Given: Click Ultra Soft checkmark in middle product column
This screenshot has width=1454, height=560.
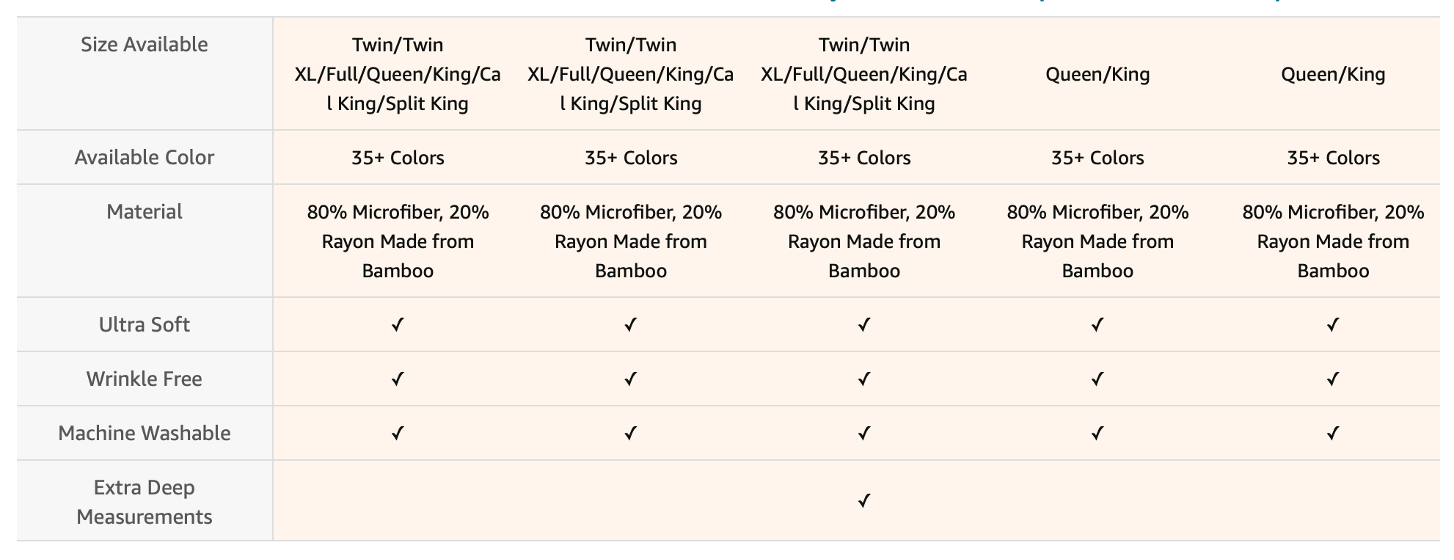Looking at the screenshot, I should (x=864, y=325).
